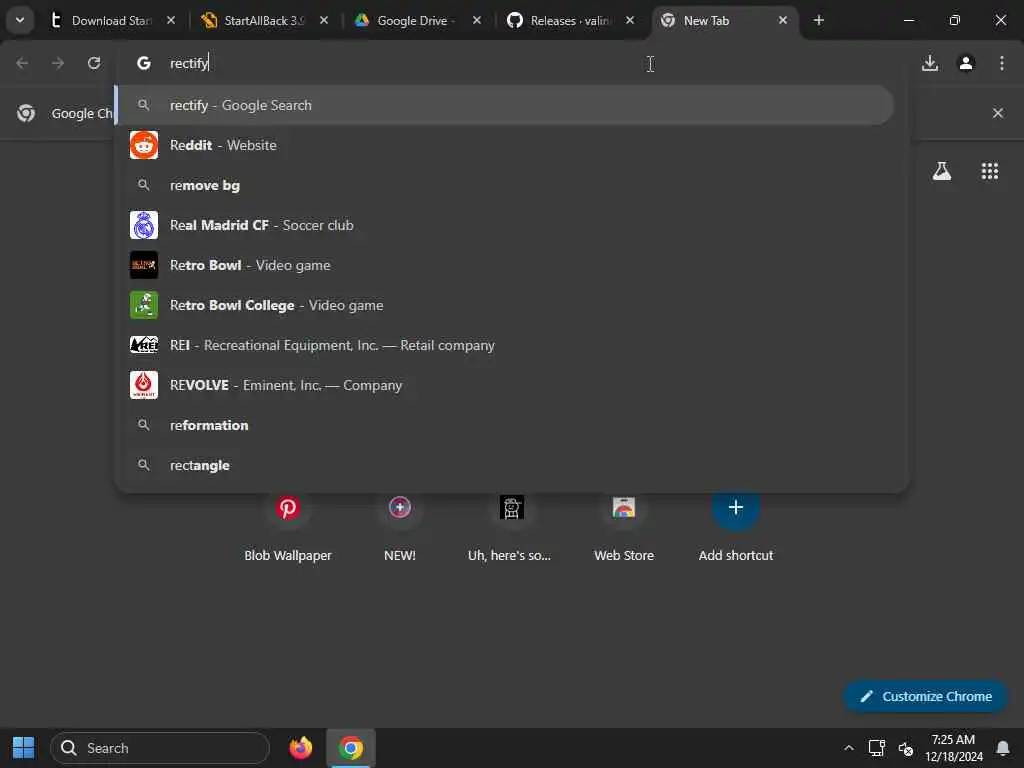Close the StartAllBack 3.9 tab
Viewport: 1024px width, 768px height.
point(324,20)
